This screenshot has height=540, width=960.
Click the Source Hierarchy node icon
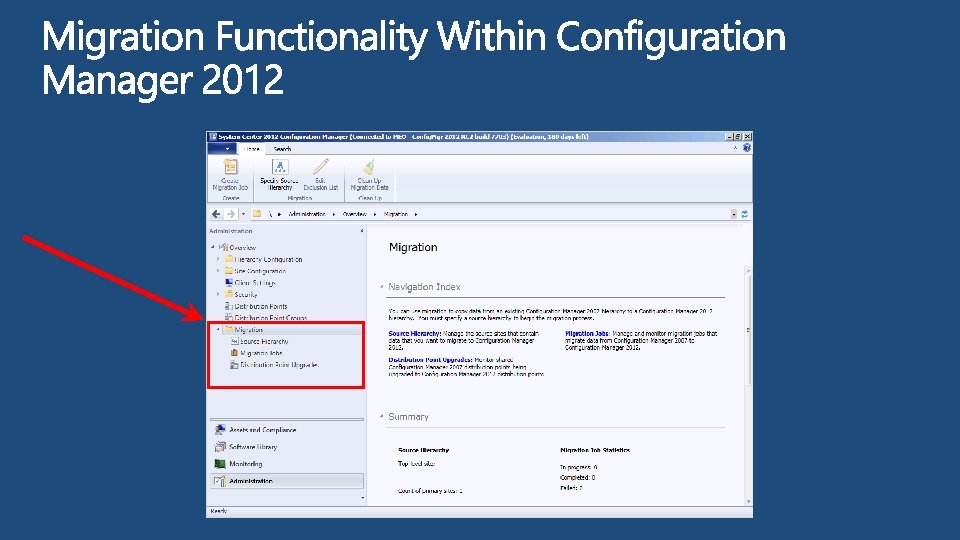click(234, 341)
